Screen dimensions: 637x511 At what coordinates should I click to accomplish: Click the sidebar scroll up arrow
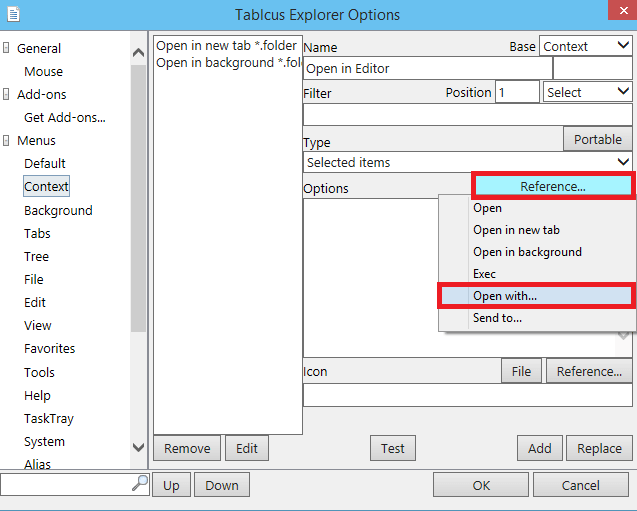(x=138, y=52)
